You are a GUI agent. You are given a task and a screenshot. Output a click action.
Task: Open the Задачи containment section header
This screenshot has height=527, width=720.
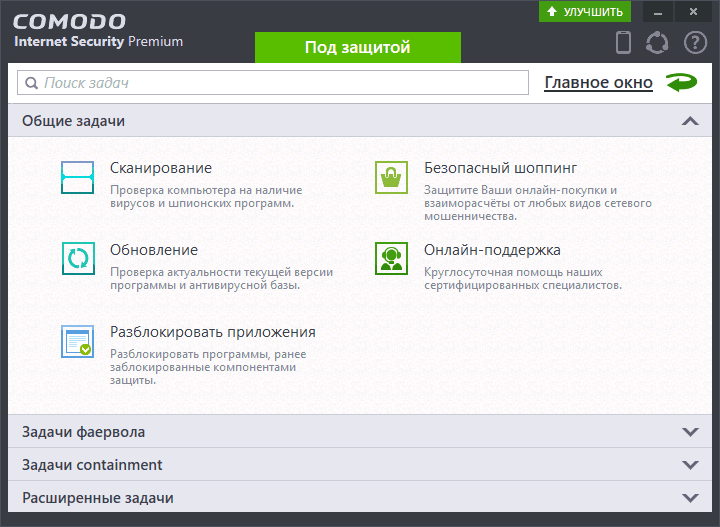[x=360, y=465]
